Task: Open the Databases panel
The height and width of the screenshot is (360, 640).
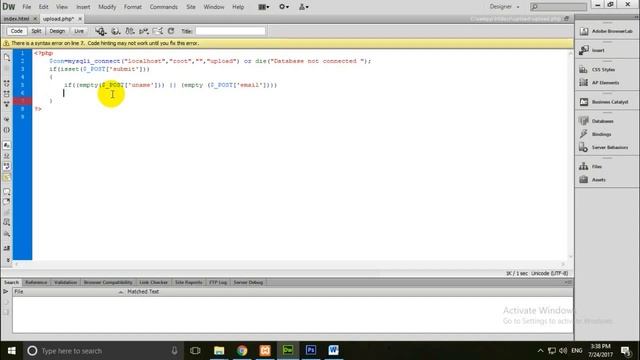Action: pos(596,121)
